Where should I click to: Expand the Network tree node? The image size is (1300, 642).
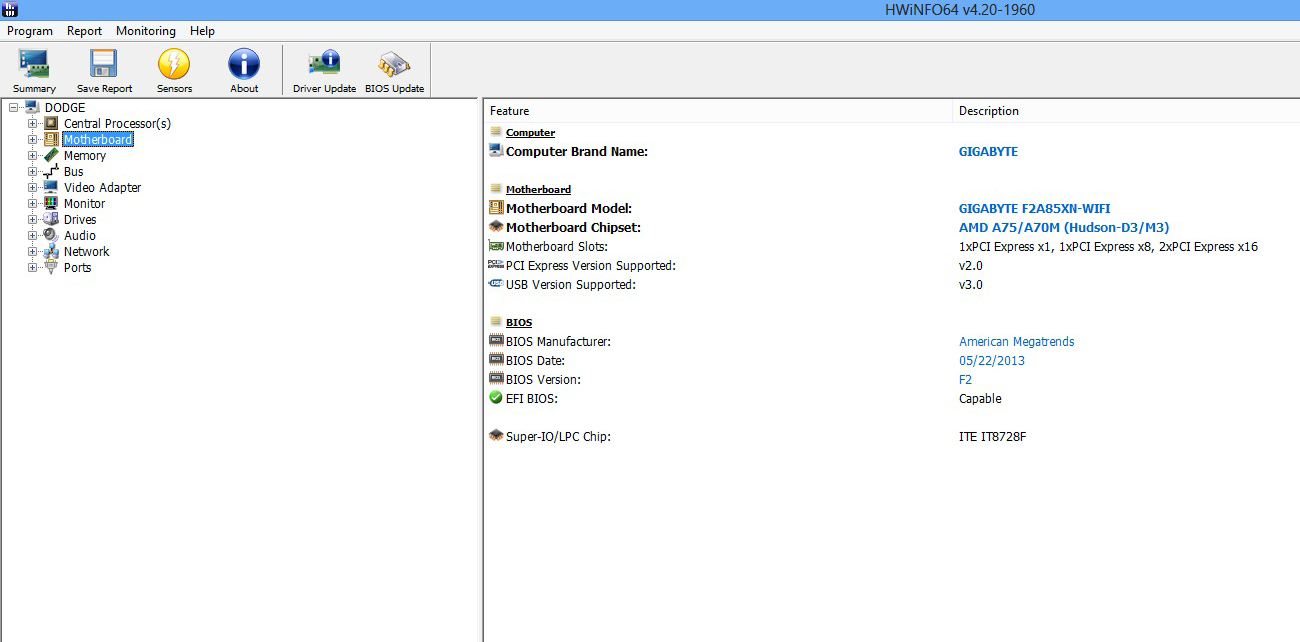[x=33, y=251]
